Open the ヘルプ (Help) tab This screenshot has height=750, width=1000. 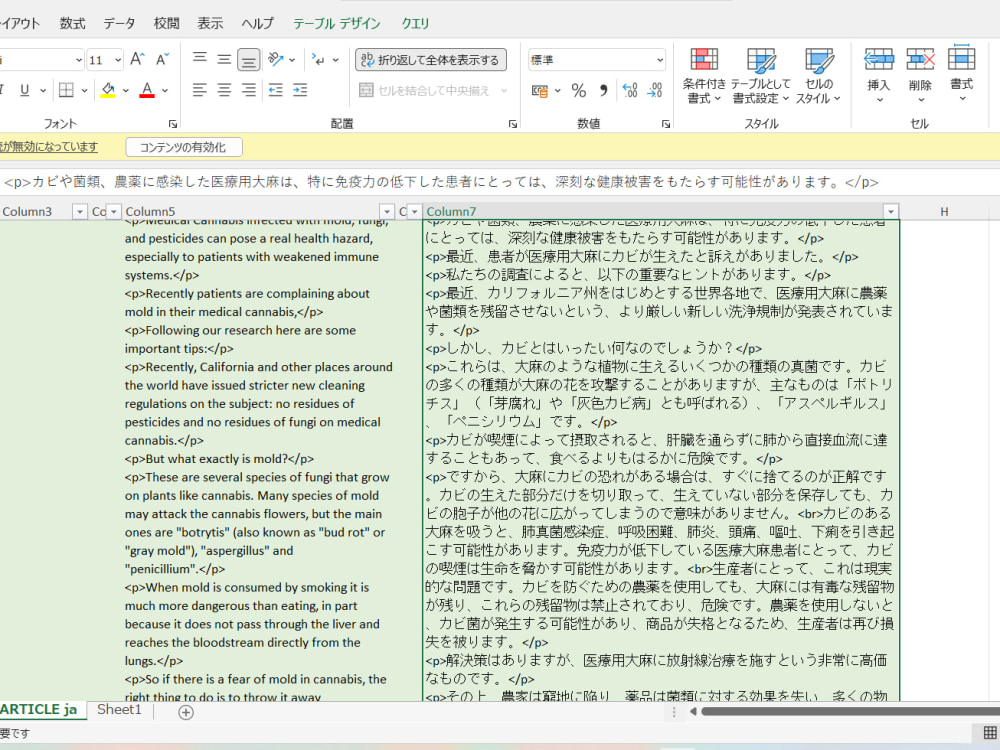(258, 24)
